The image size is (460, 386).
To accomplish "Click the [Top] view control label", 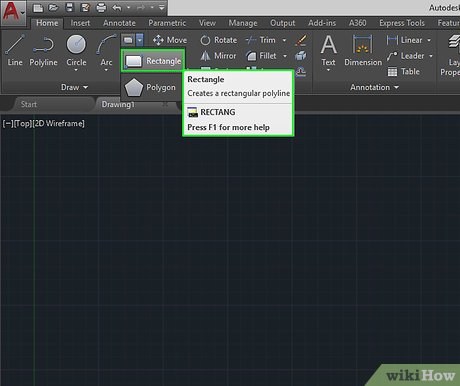I will 23,124.
